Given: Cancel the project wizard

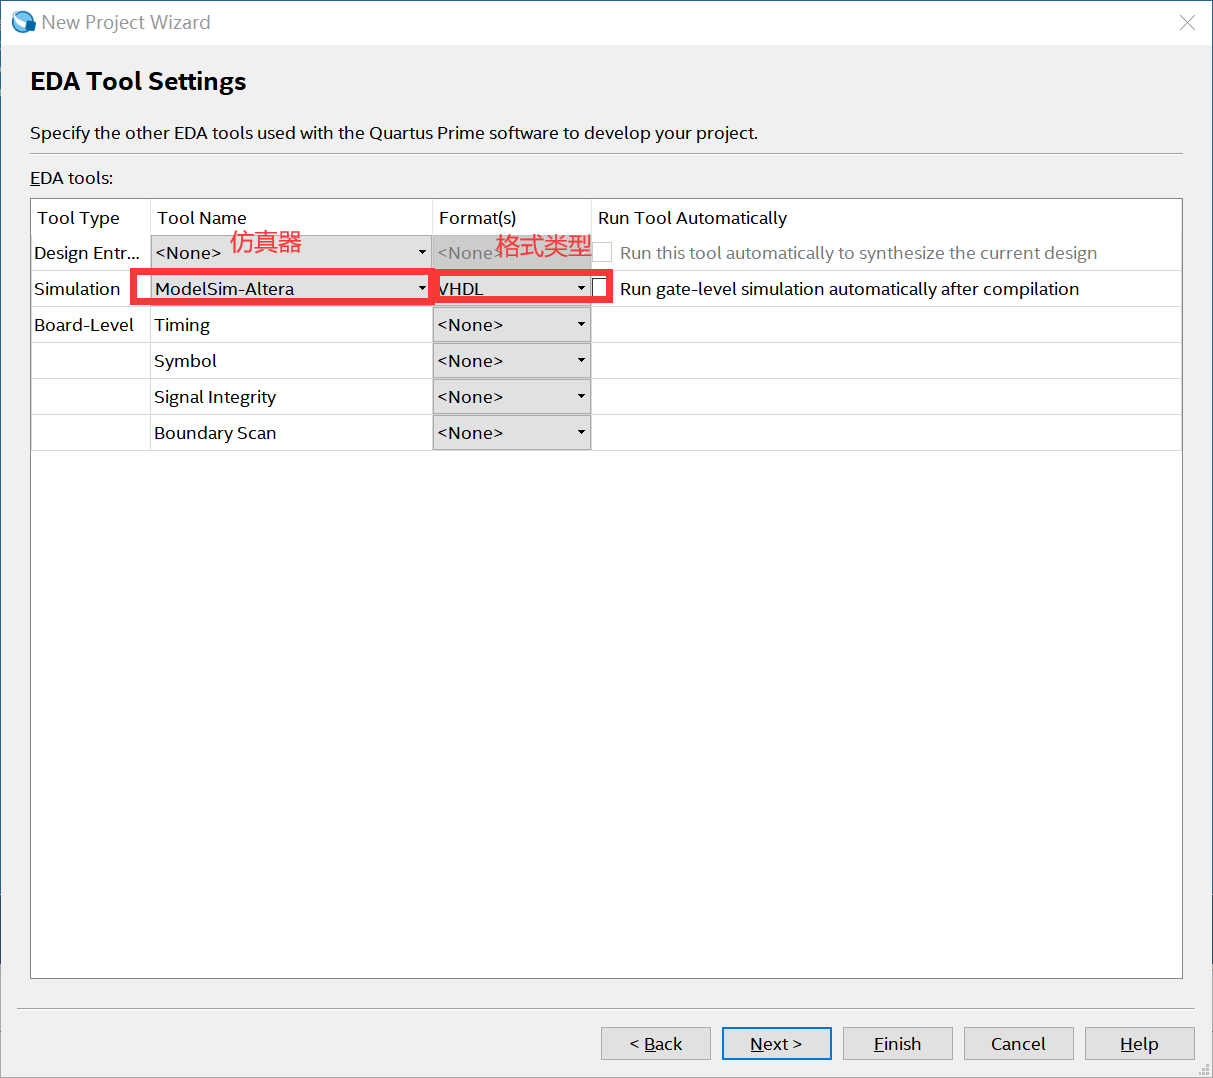Looking at the screenshot, I should [x=1018, y=1044].
